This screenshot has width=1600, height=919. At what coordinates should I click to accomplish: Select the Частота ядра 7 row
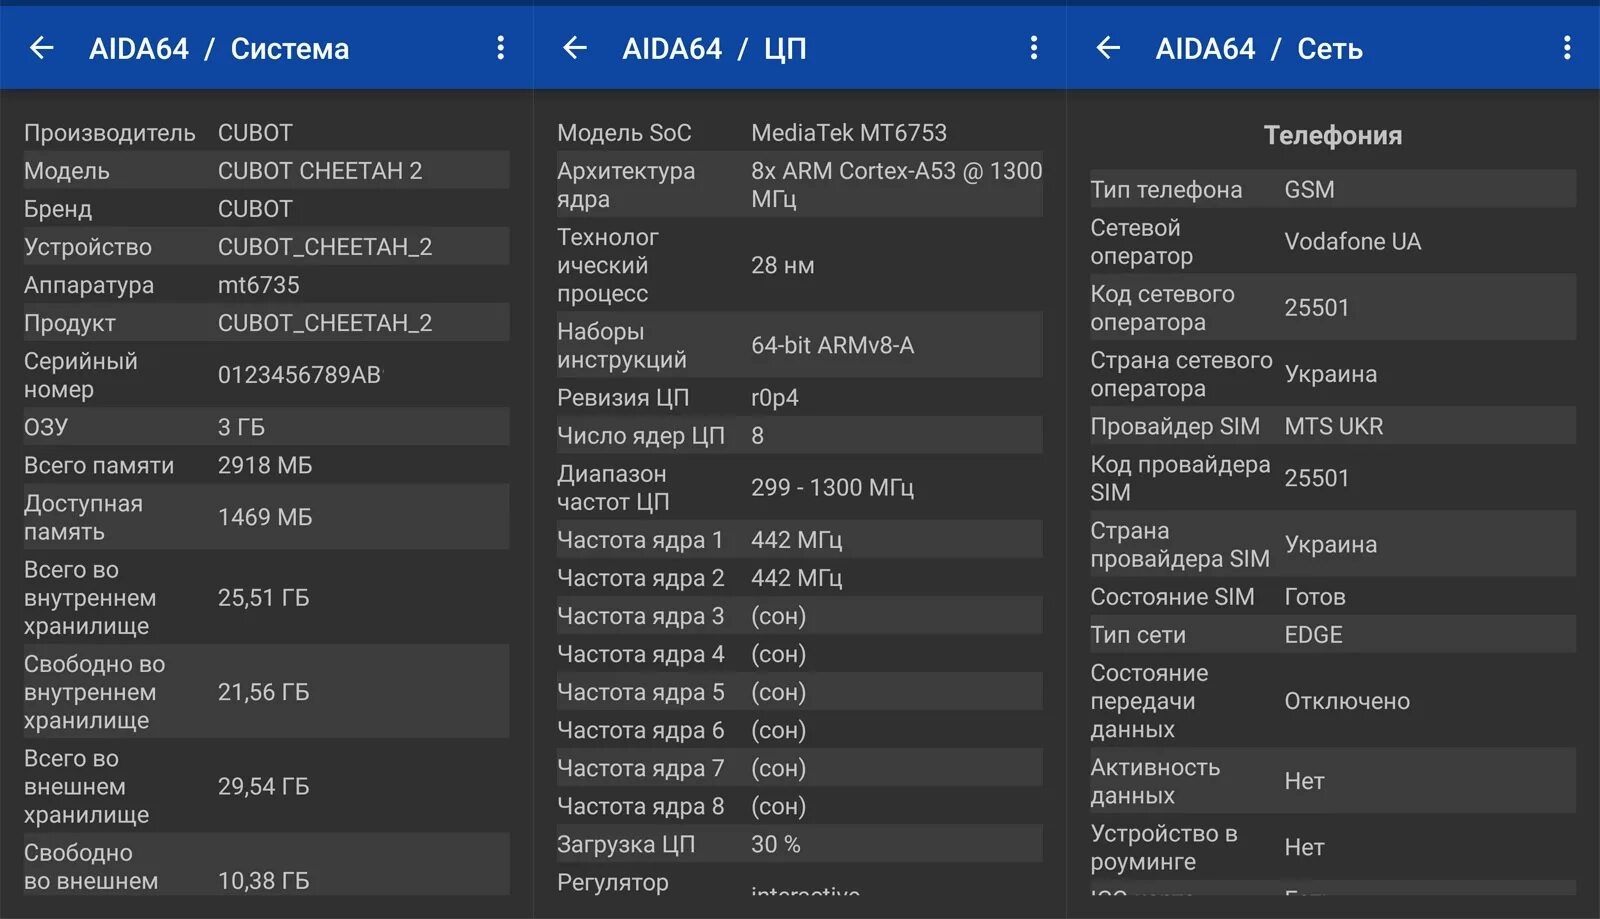[800, 767]
